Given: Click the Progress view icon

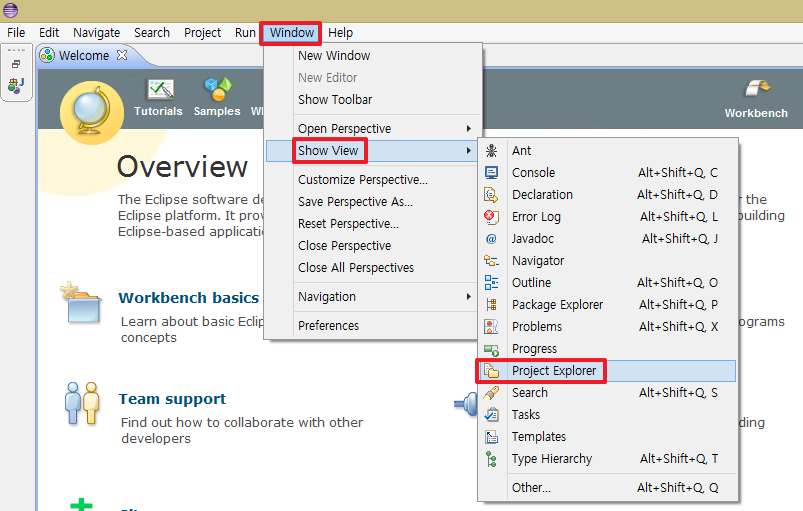Looking at the screenshot, I should 491,350.
